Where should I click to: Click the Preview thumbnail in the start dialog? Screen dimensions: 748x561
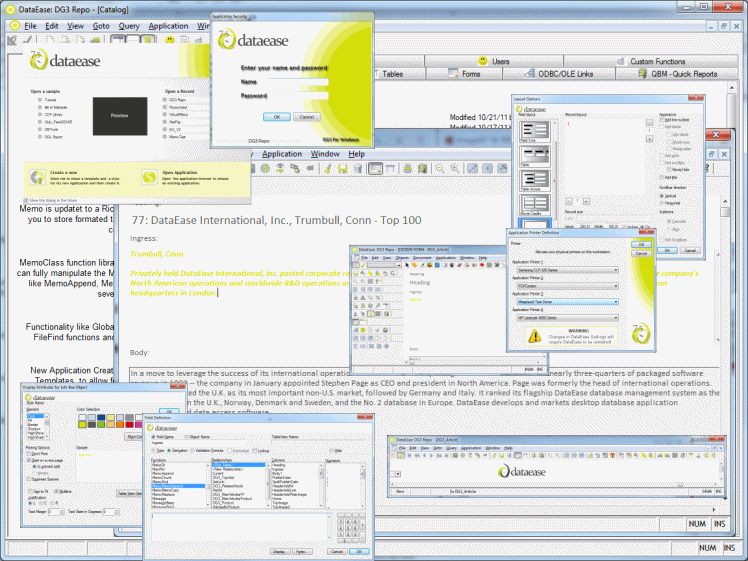[x=120, y=116]
